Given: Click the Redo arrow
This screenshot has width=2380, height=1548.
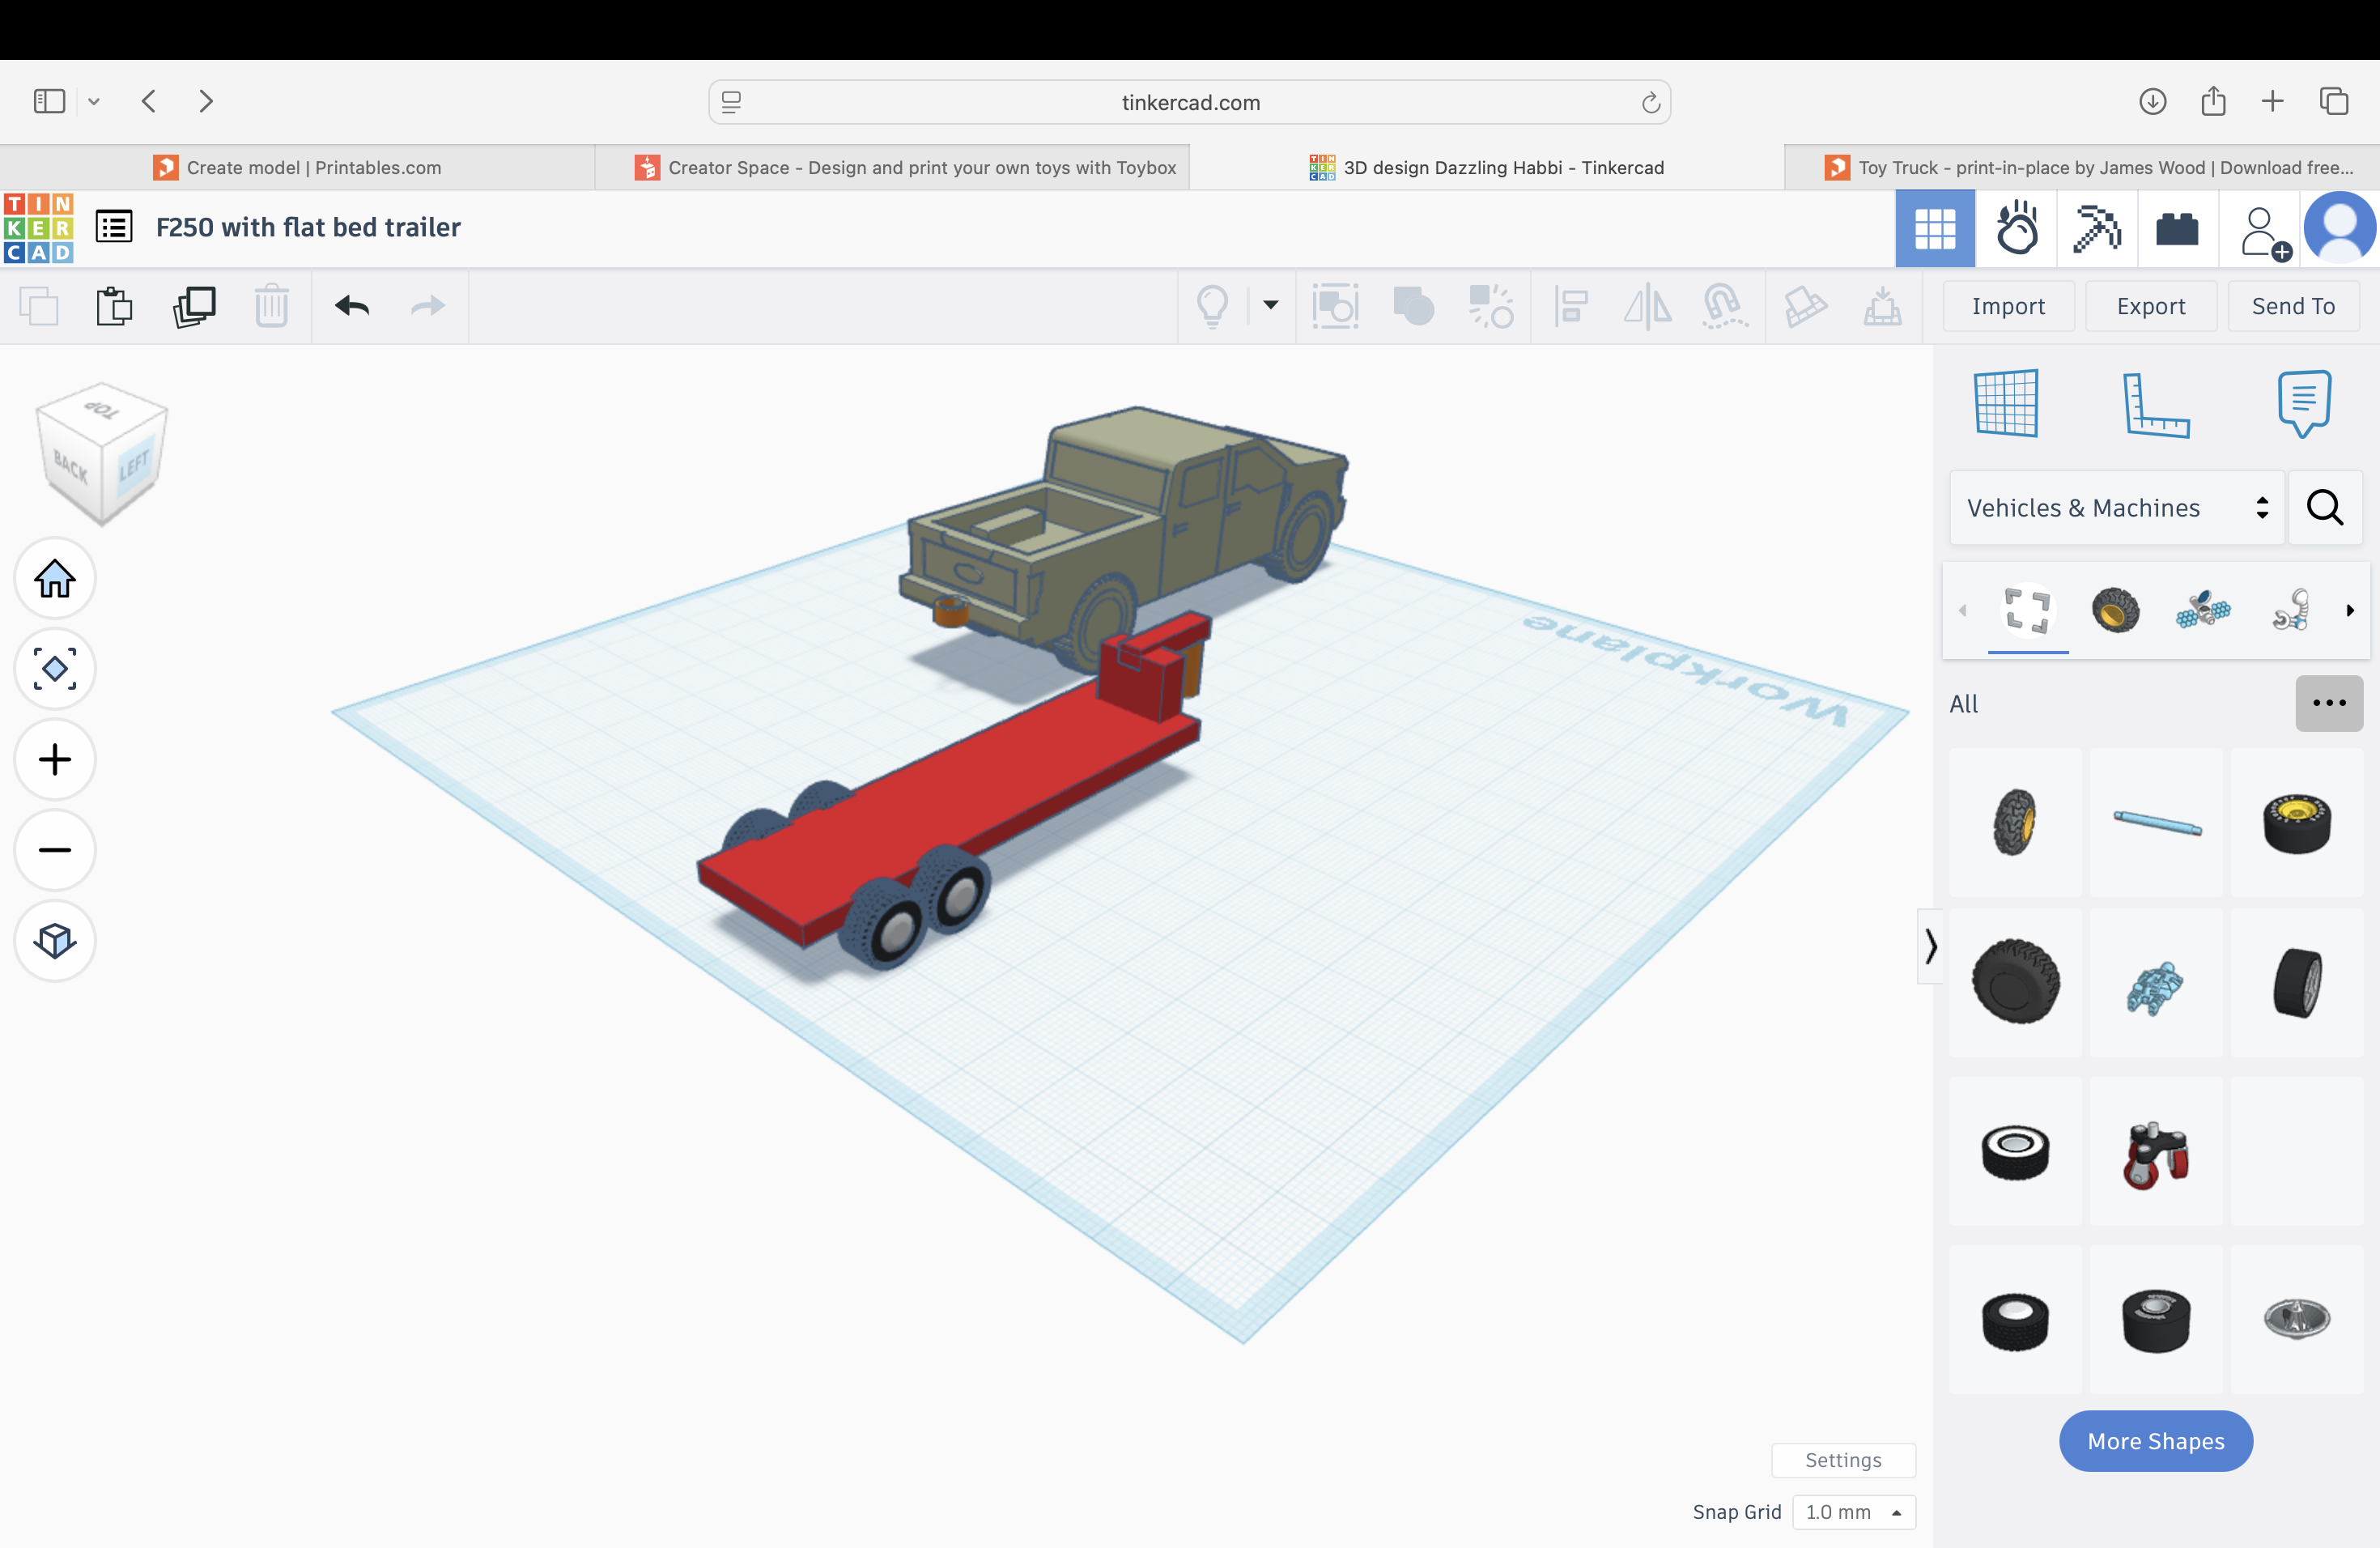Looking at the screenshot, I should pyautogui.click(x=428, y=306).
